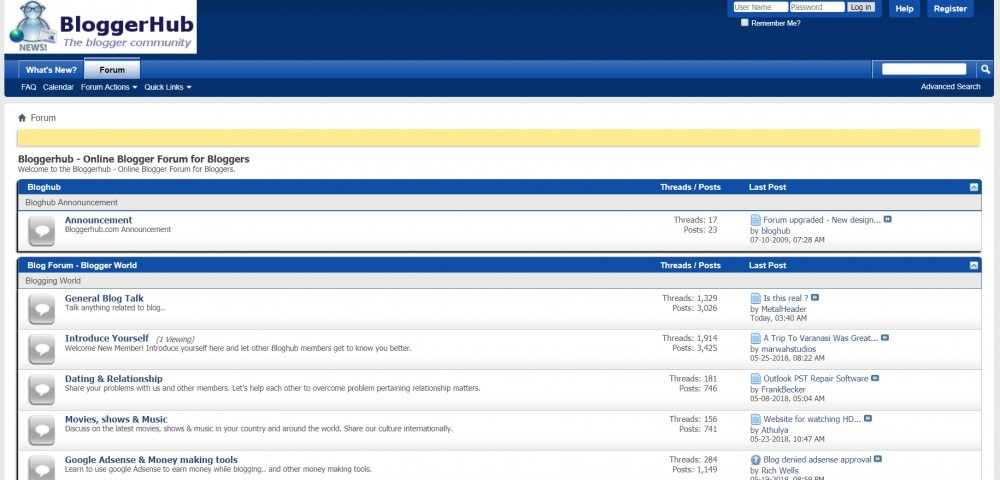This screenshot has width=1000, height=480.
Task: Open the Introduce Yourself forum
Action: coord(107,338)
